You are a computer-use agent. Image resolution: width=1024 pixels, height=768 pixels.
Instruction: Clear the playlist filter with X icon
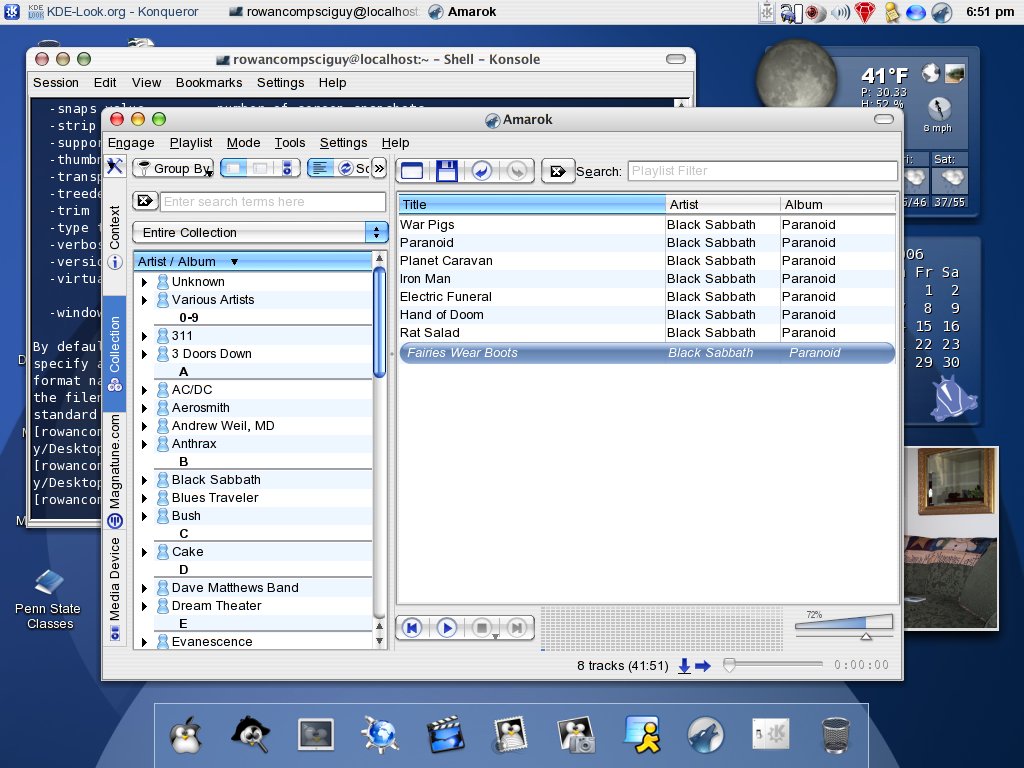[x=558, y=171]
